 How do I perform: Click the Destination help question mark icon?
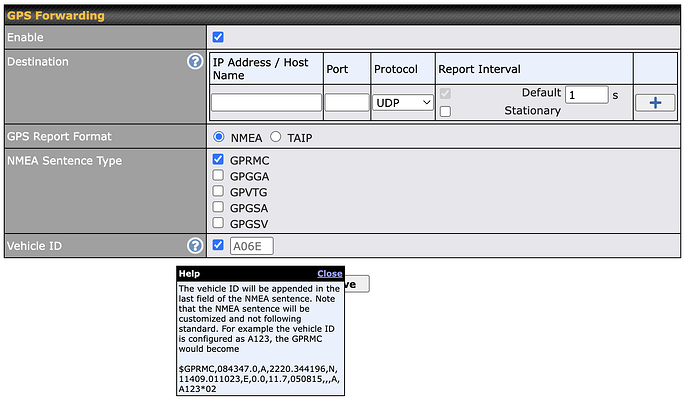point(195,61)
